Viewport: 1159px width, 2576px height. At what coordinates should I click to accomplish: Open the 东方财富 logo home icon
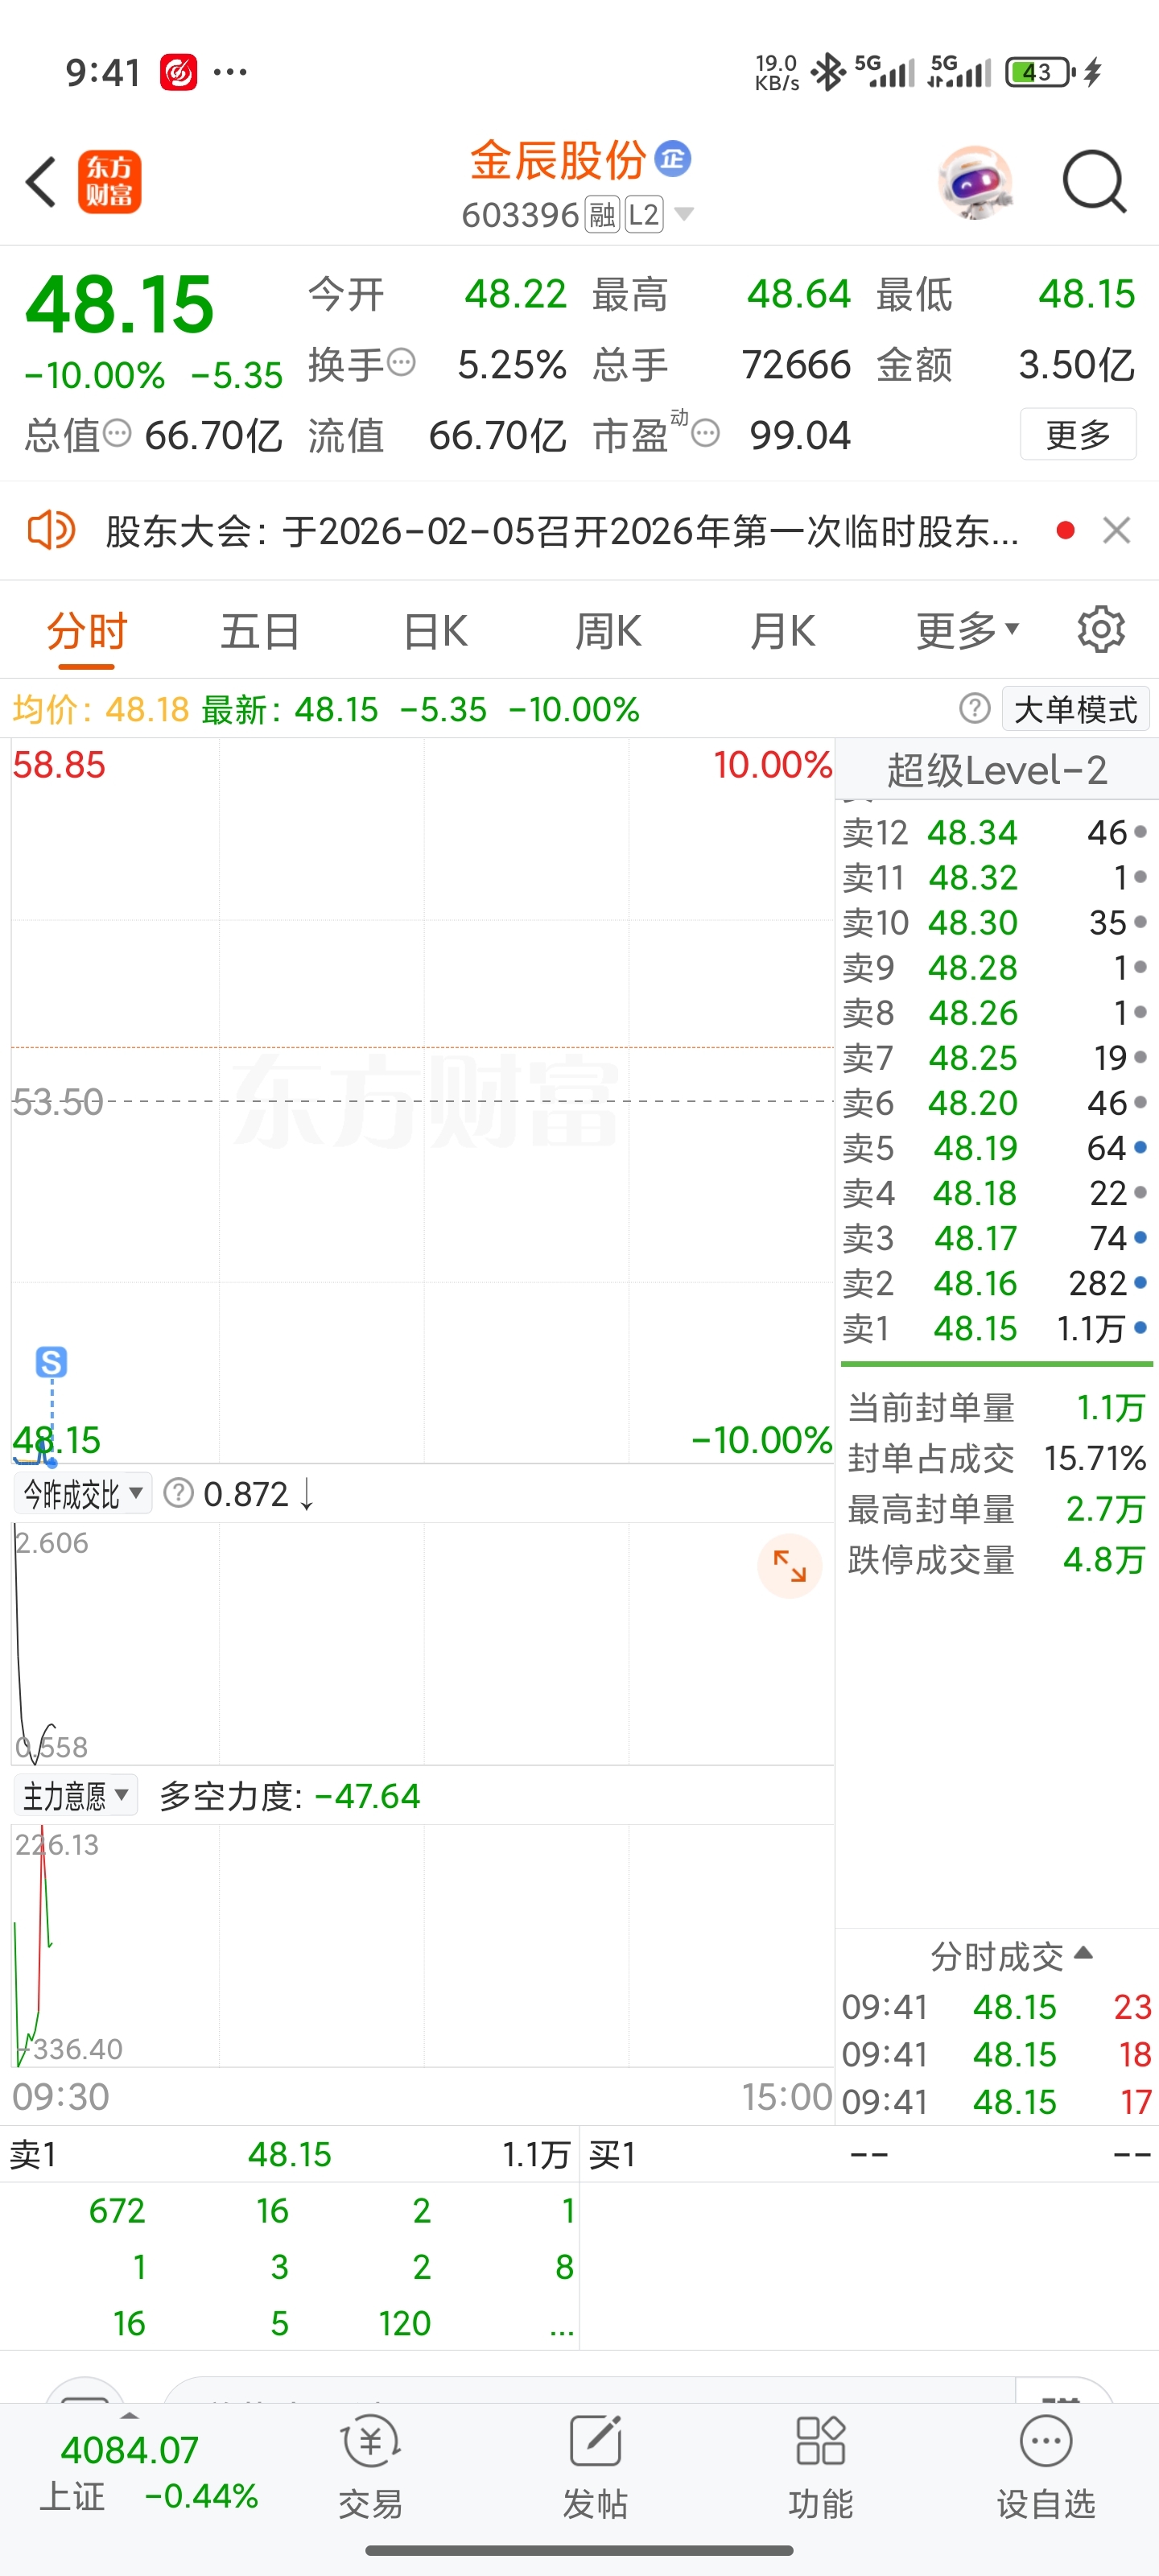pos(110,182)
